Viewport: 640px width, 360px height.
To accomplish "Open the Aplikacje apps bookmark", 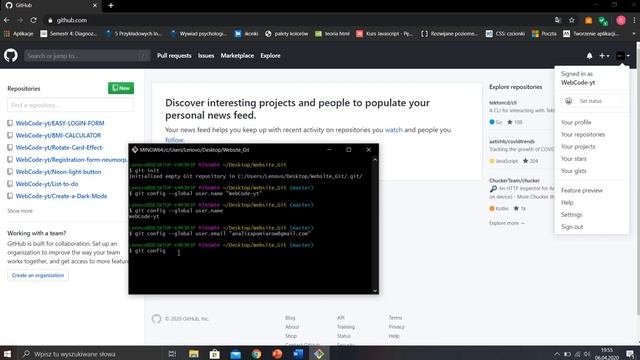I will pyautogui.click(x=18, y=34).
